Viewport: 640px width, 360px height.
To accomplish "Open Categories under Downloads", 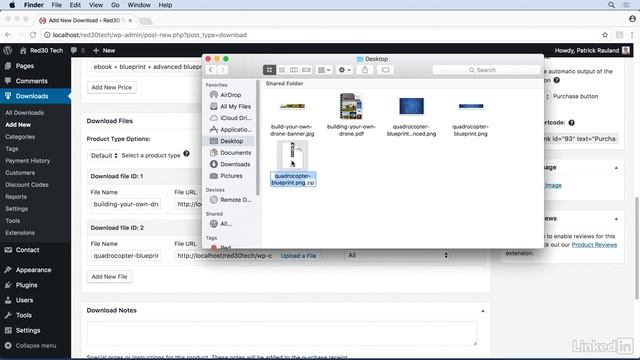I will 20,137.
